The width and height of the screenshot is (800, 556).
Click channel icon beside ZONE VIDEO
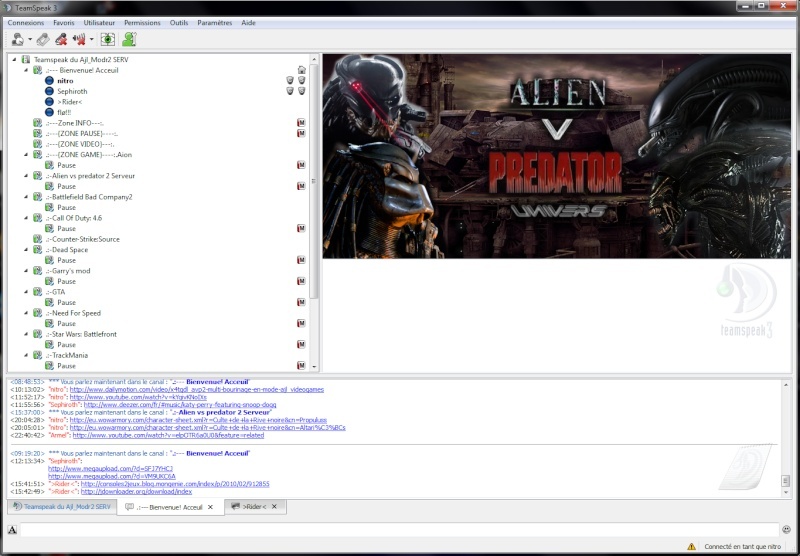(37, 144)
